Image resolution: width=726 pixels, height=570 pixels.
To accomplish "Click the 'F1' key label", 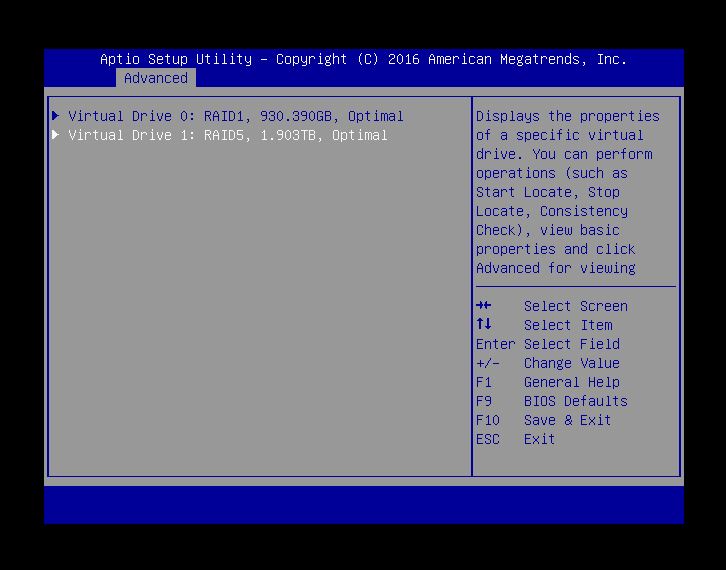I will click(484, 382).
